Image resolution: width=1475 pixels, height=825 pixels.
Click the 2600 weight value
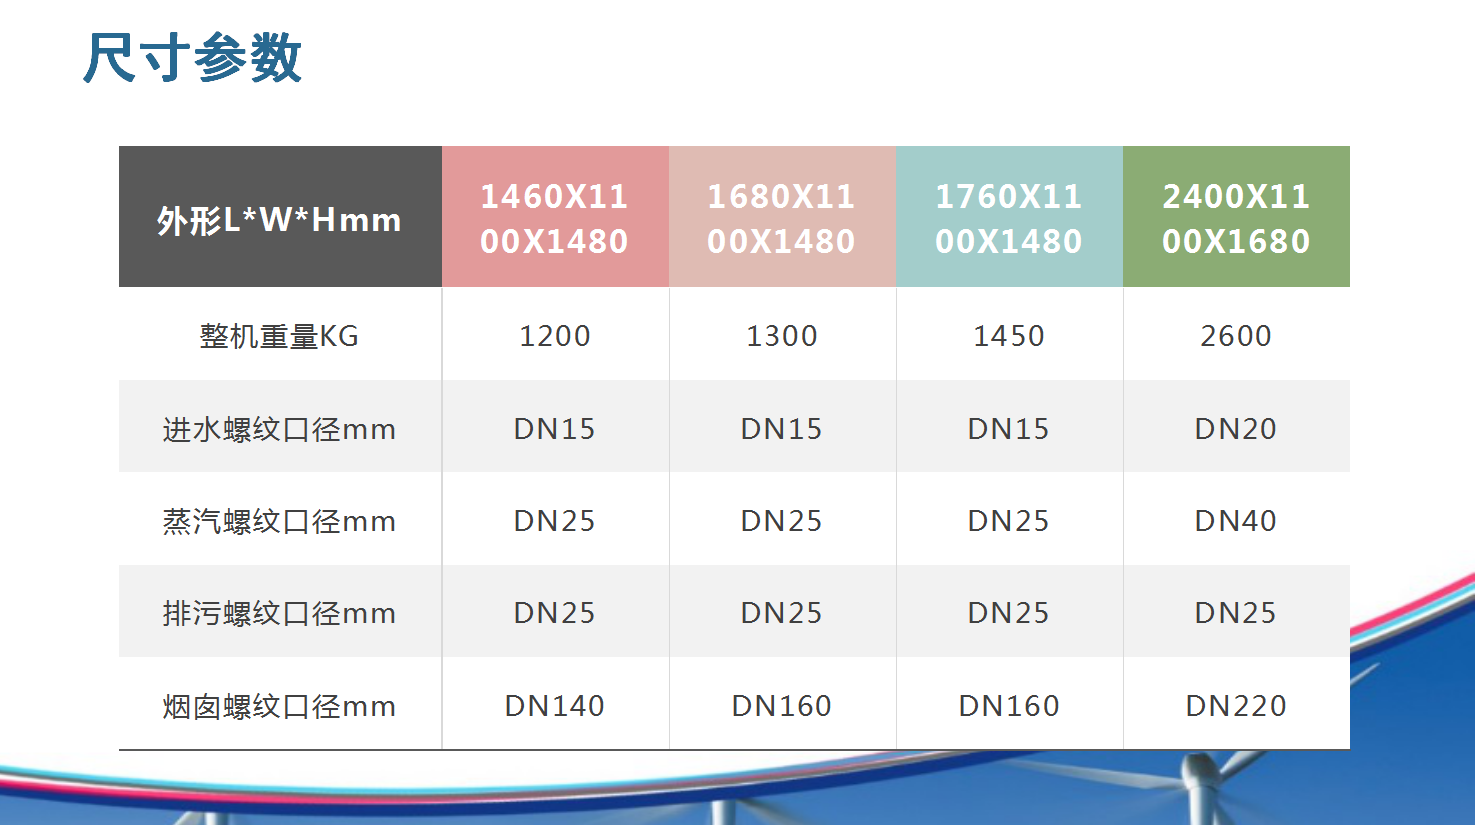click(1236, 336)
